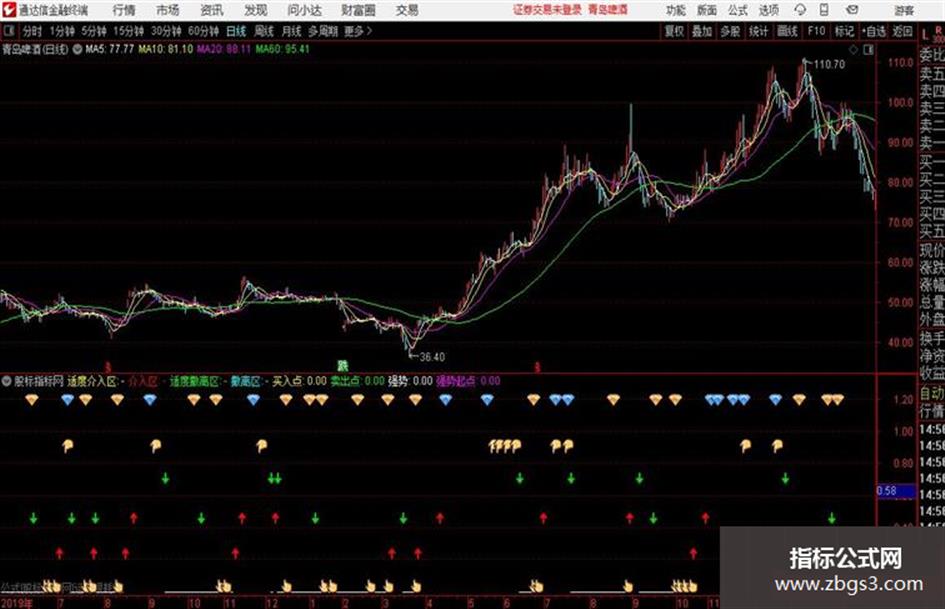Image resolution: width=945 pixels, height=609 pixels.
Task: Expand the dropdown arrow next to 青岛啤酒(日线)
Action: [x=77, y=49]
